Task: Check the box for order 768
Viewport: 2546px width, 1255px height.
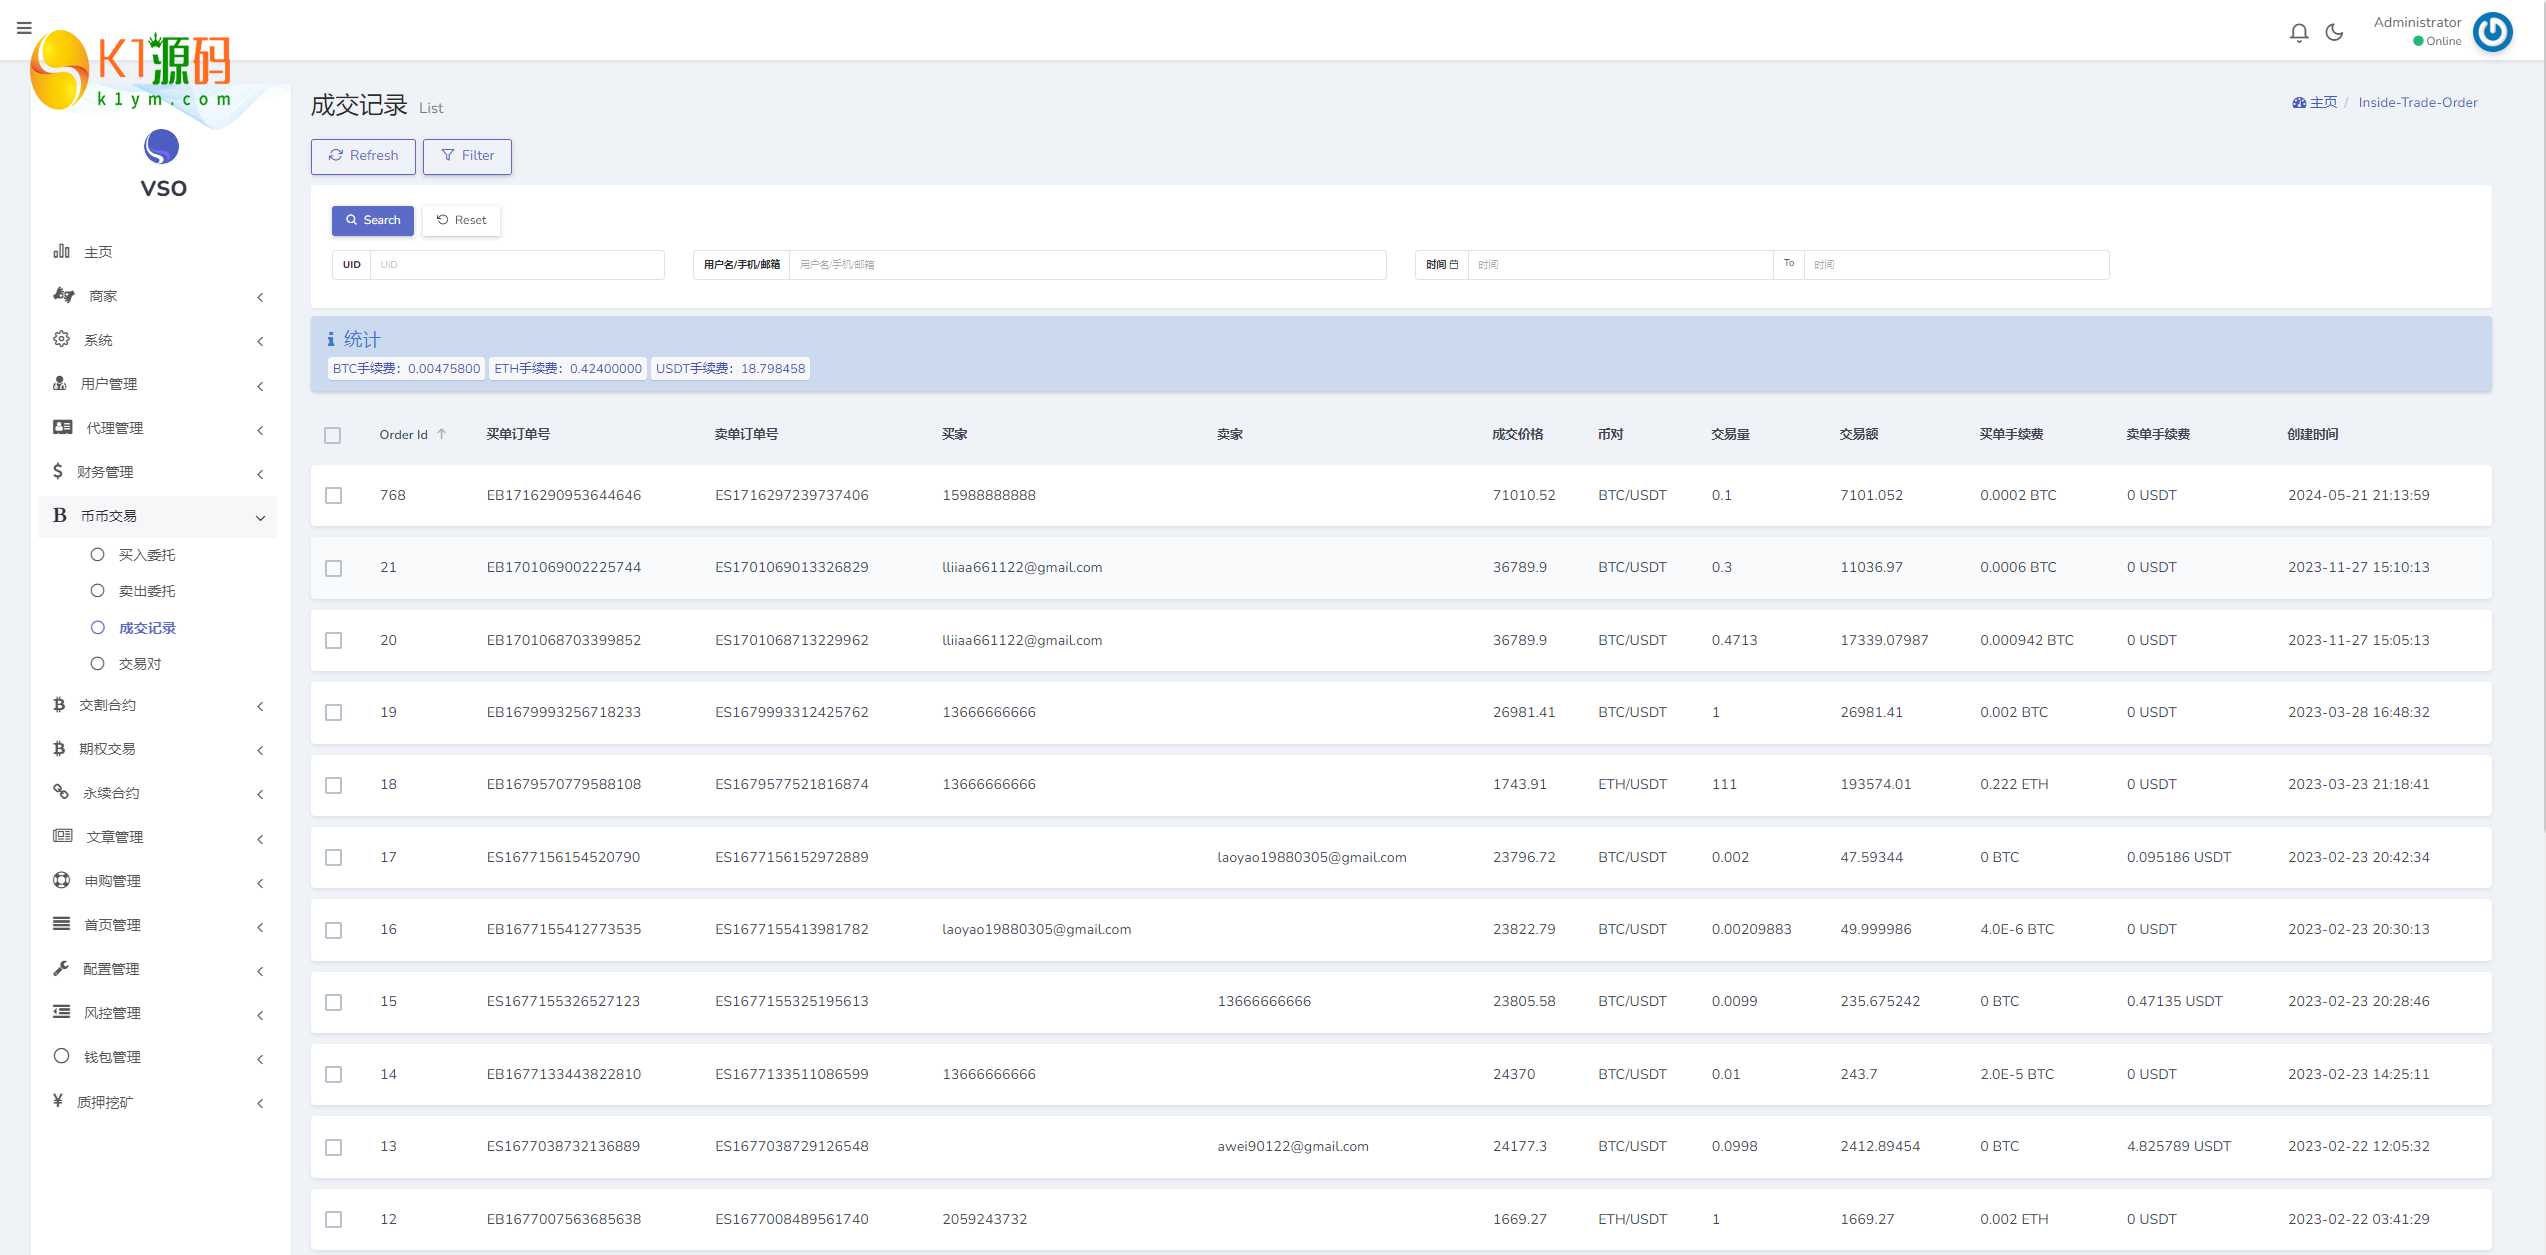Action: (x=334, y=496)
